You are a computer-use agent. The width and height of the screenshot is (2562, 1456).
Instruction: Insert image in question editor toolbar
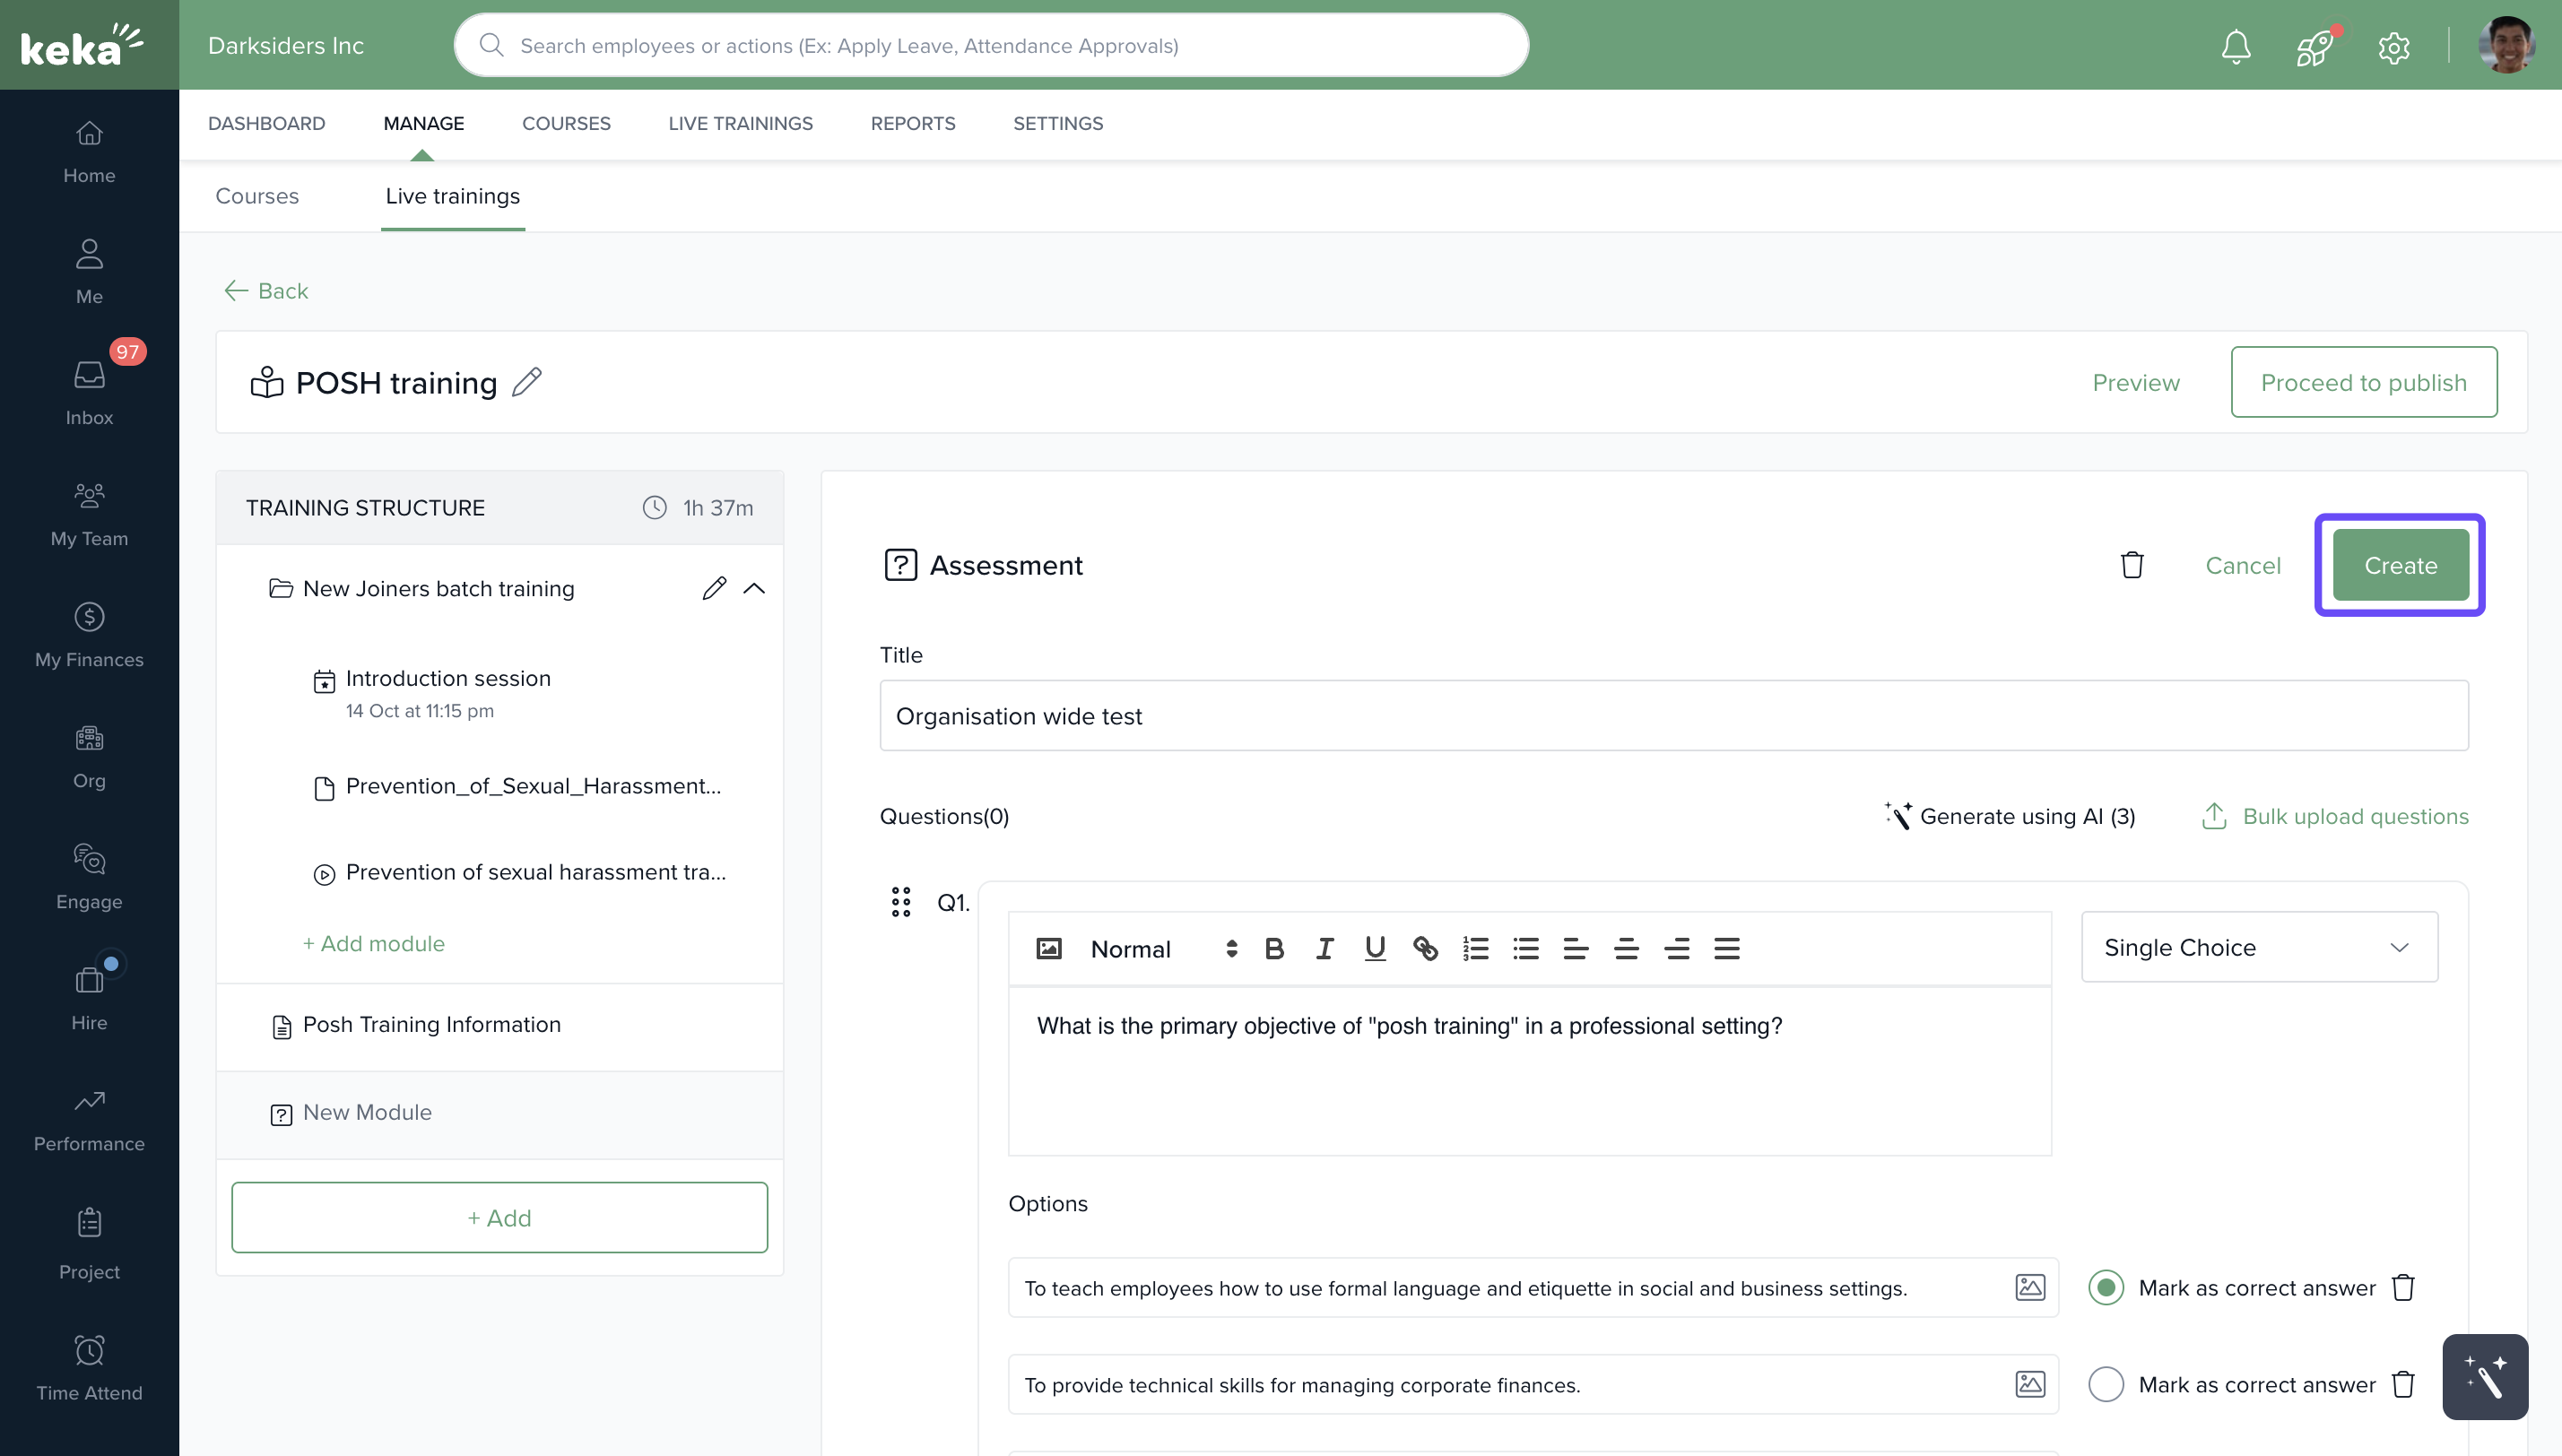point(1048,948)
